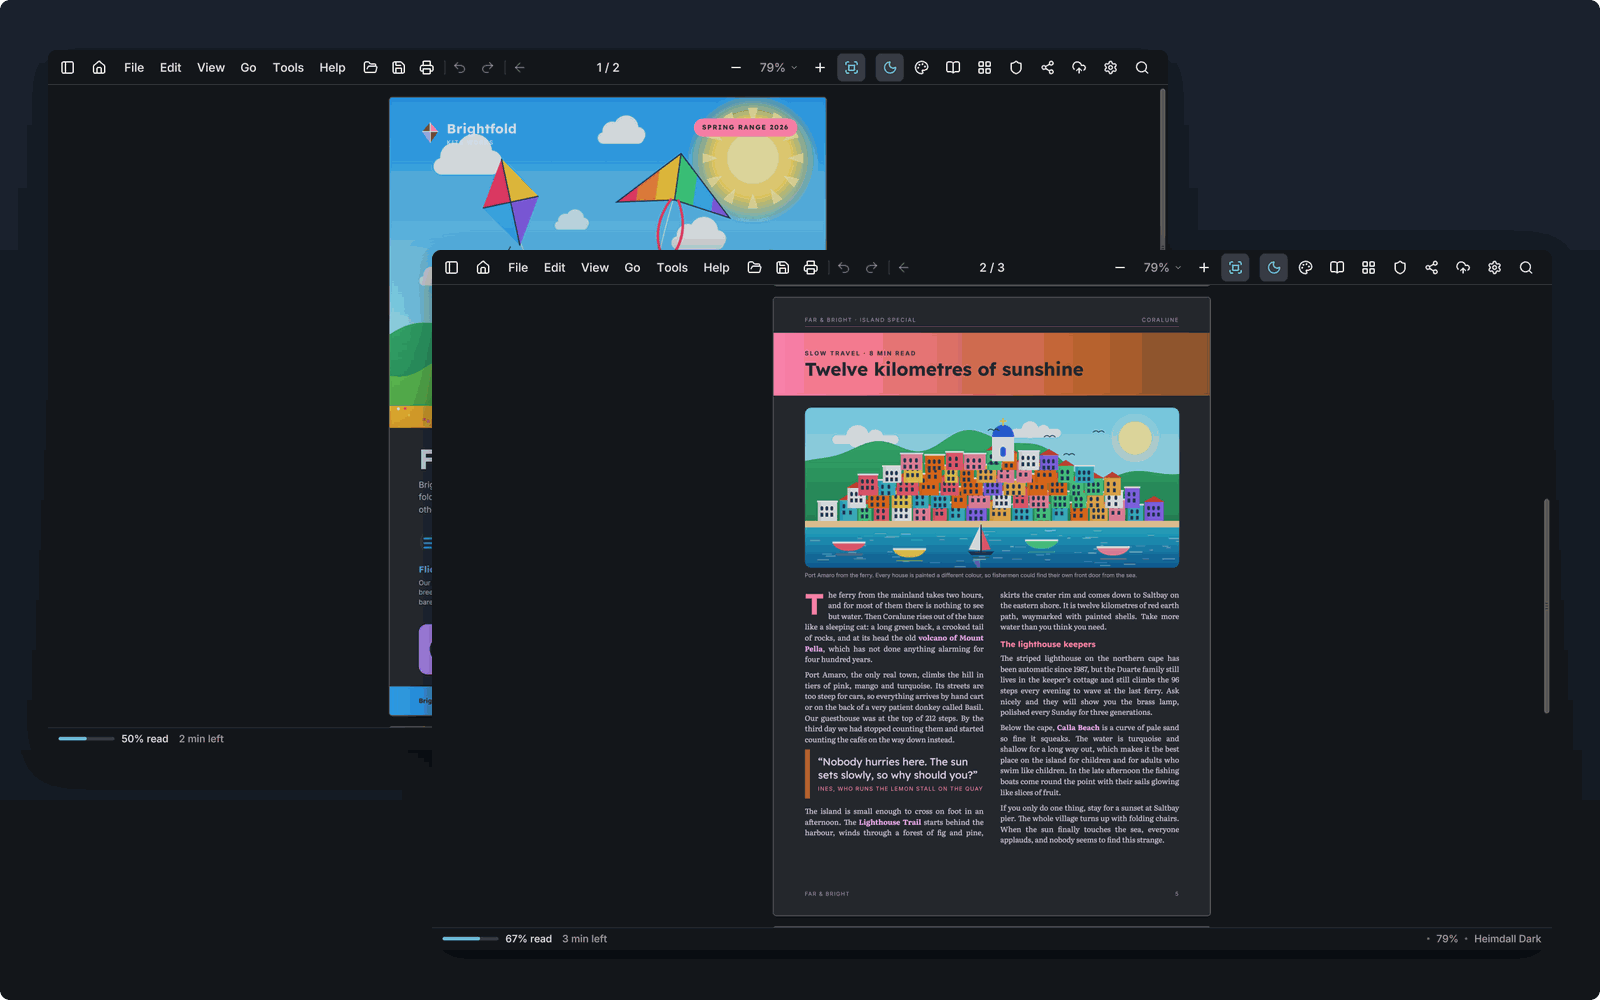Viewport: 1600px width, 1000px height.
Task: Click the front window vertical scrollbar thumb
Action: (x=1546, y=606)
